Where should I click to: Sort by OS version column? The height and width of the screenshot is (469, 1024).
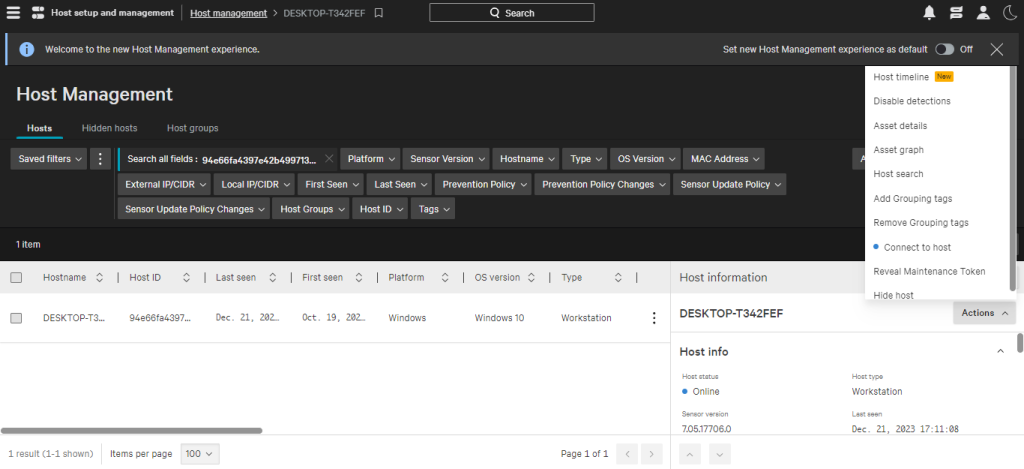[531, 278]
